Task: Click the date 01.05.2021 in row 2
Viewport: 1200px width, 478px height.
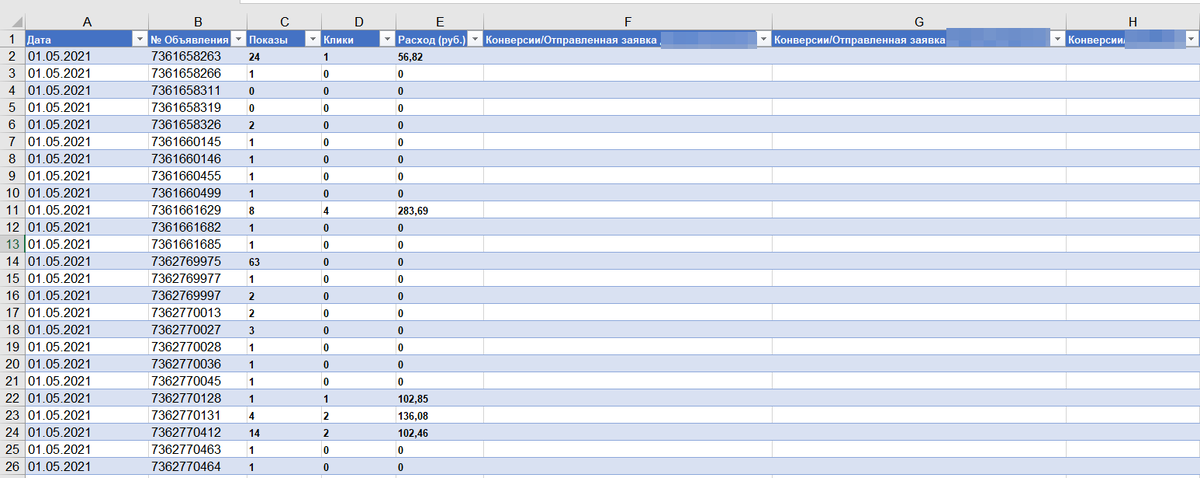Action: tap(59, 57)
